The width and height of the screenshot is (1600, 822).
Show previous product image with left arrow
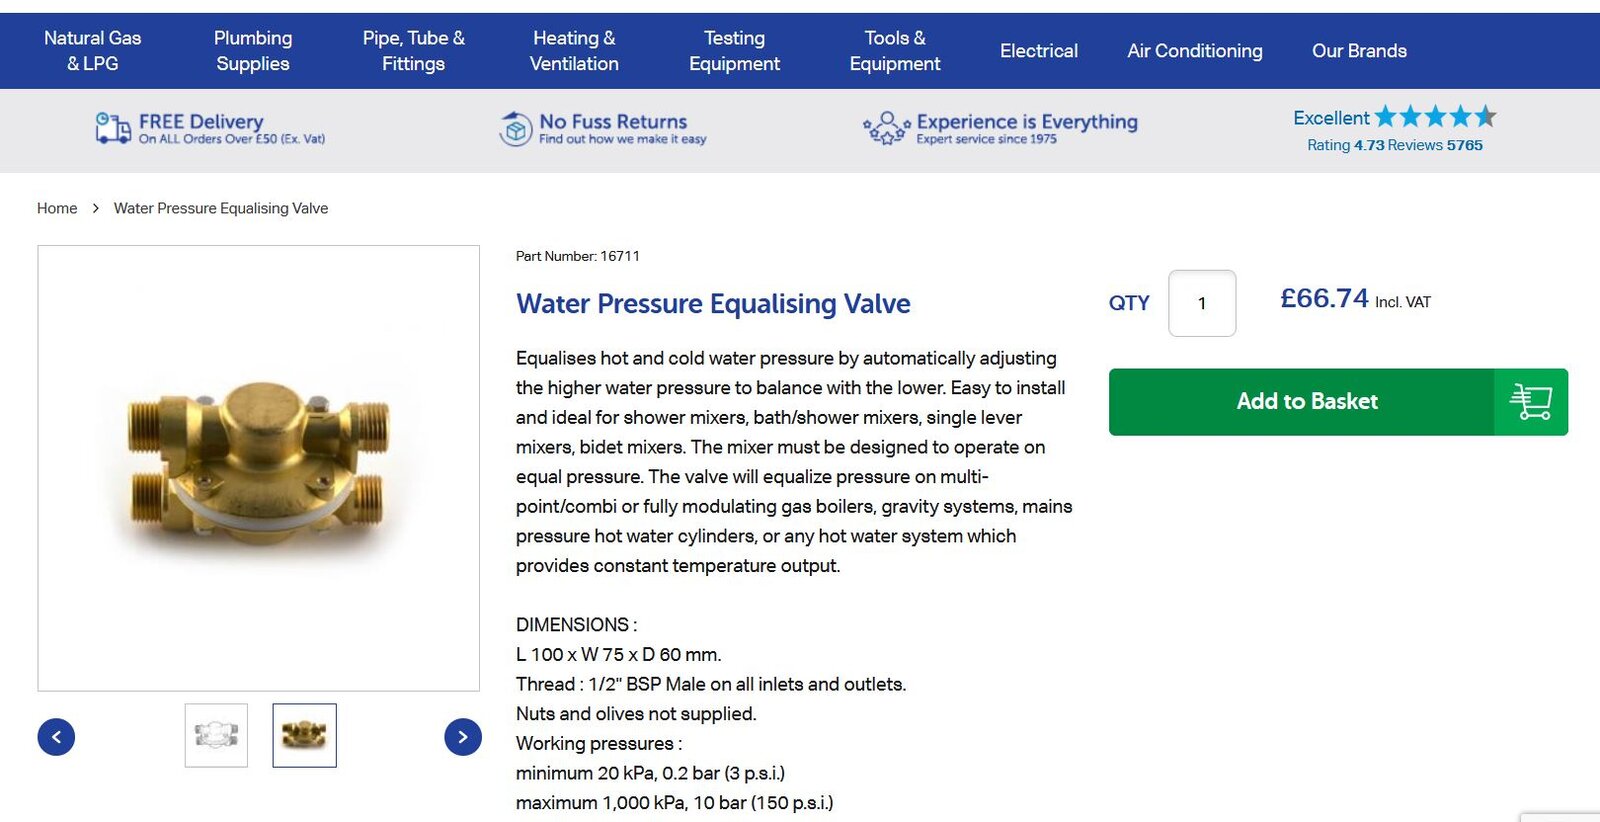point(56,737)
